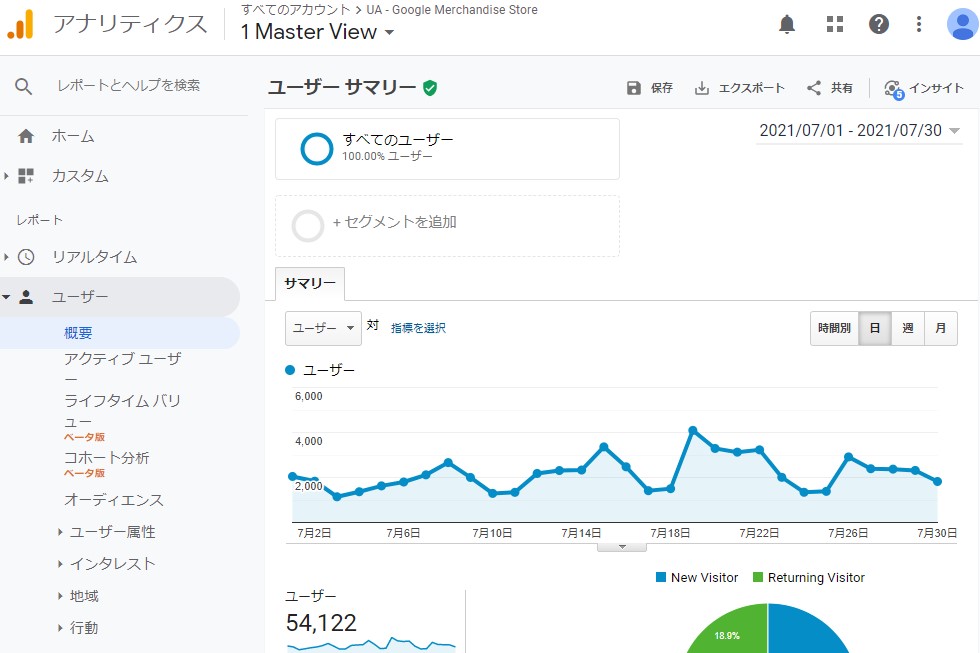Click the green 18.9% pie slice
The height and width of the screenshot is (653, 980).
point(731,631)
